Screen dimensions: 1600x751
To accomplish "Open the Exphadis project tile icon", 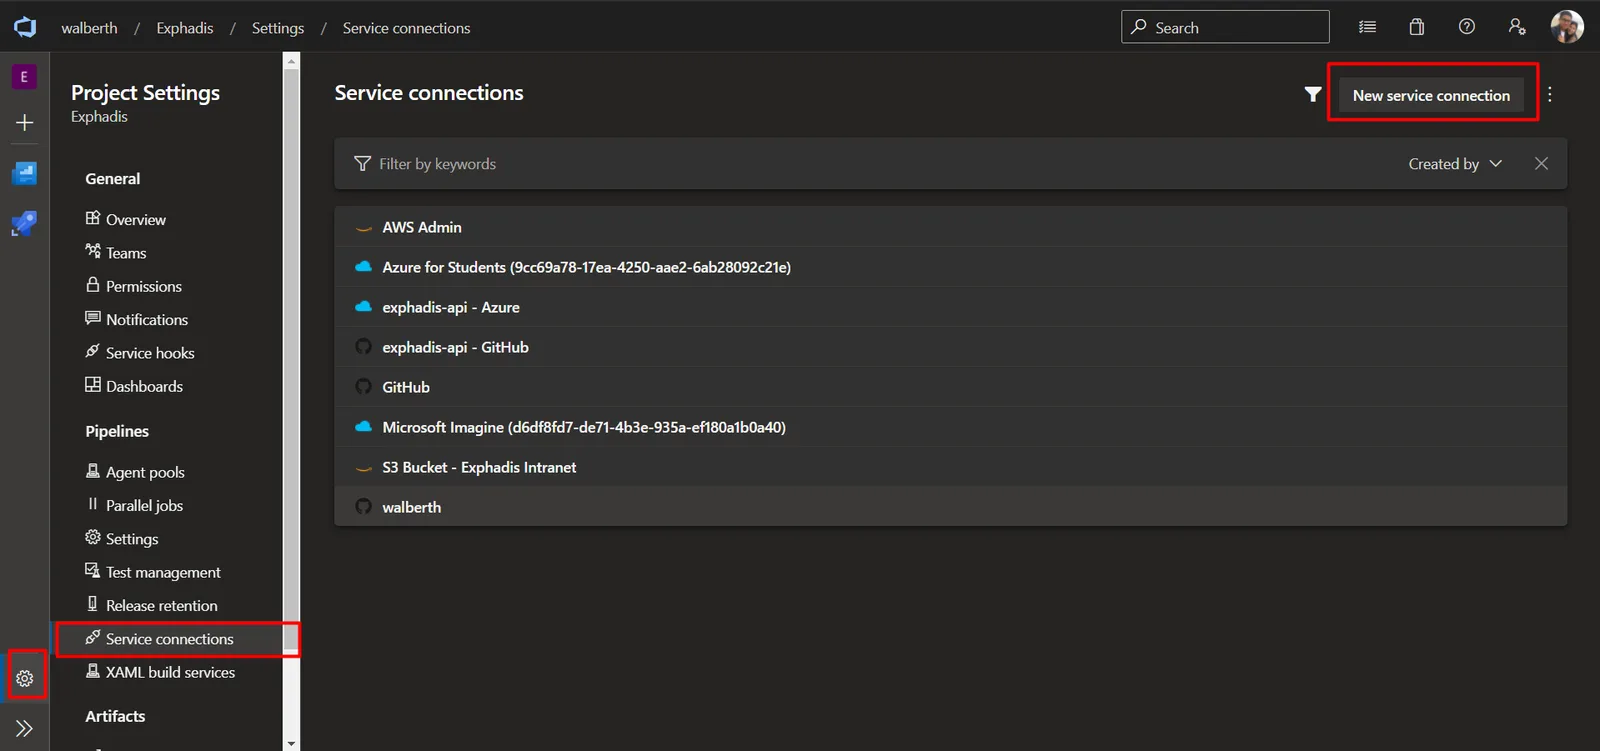I will point(24,77).
